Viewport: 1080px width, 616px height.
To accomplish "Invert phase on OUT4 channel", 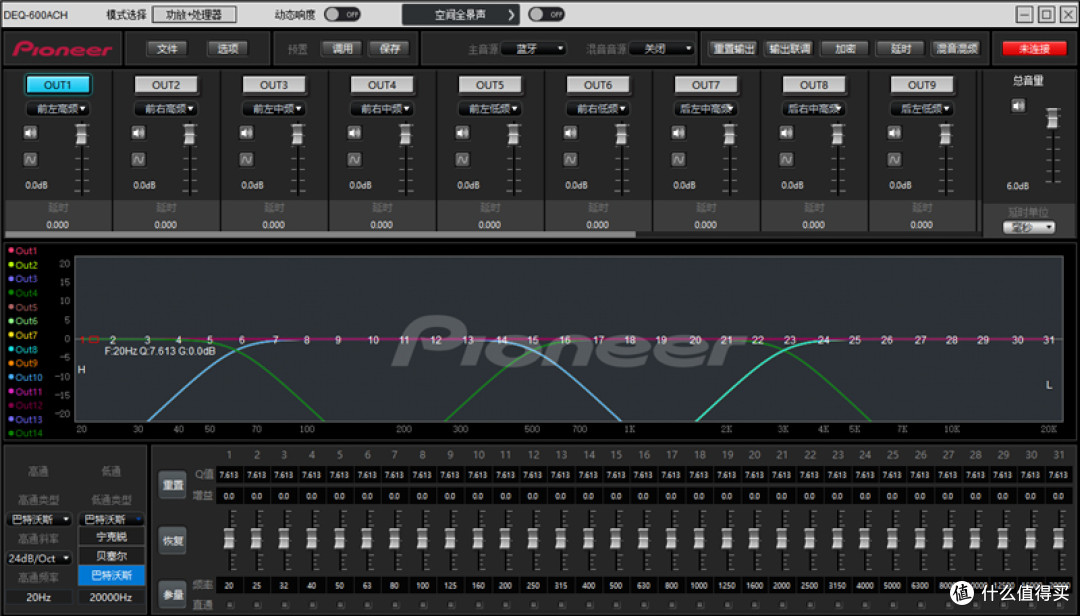I will click(x=355, y=159).
